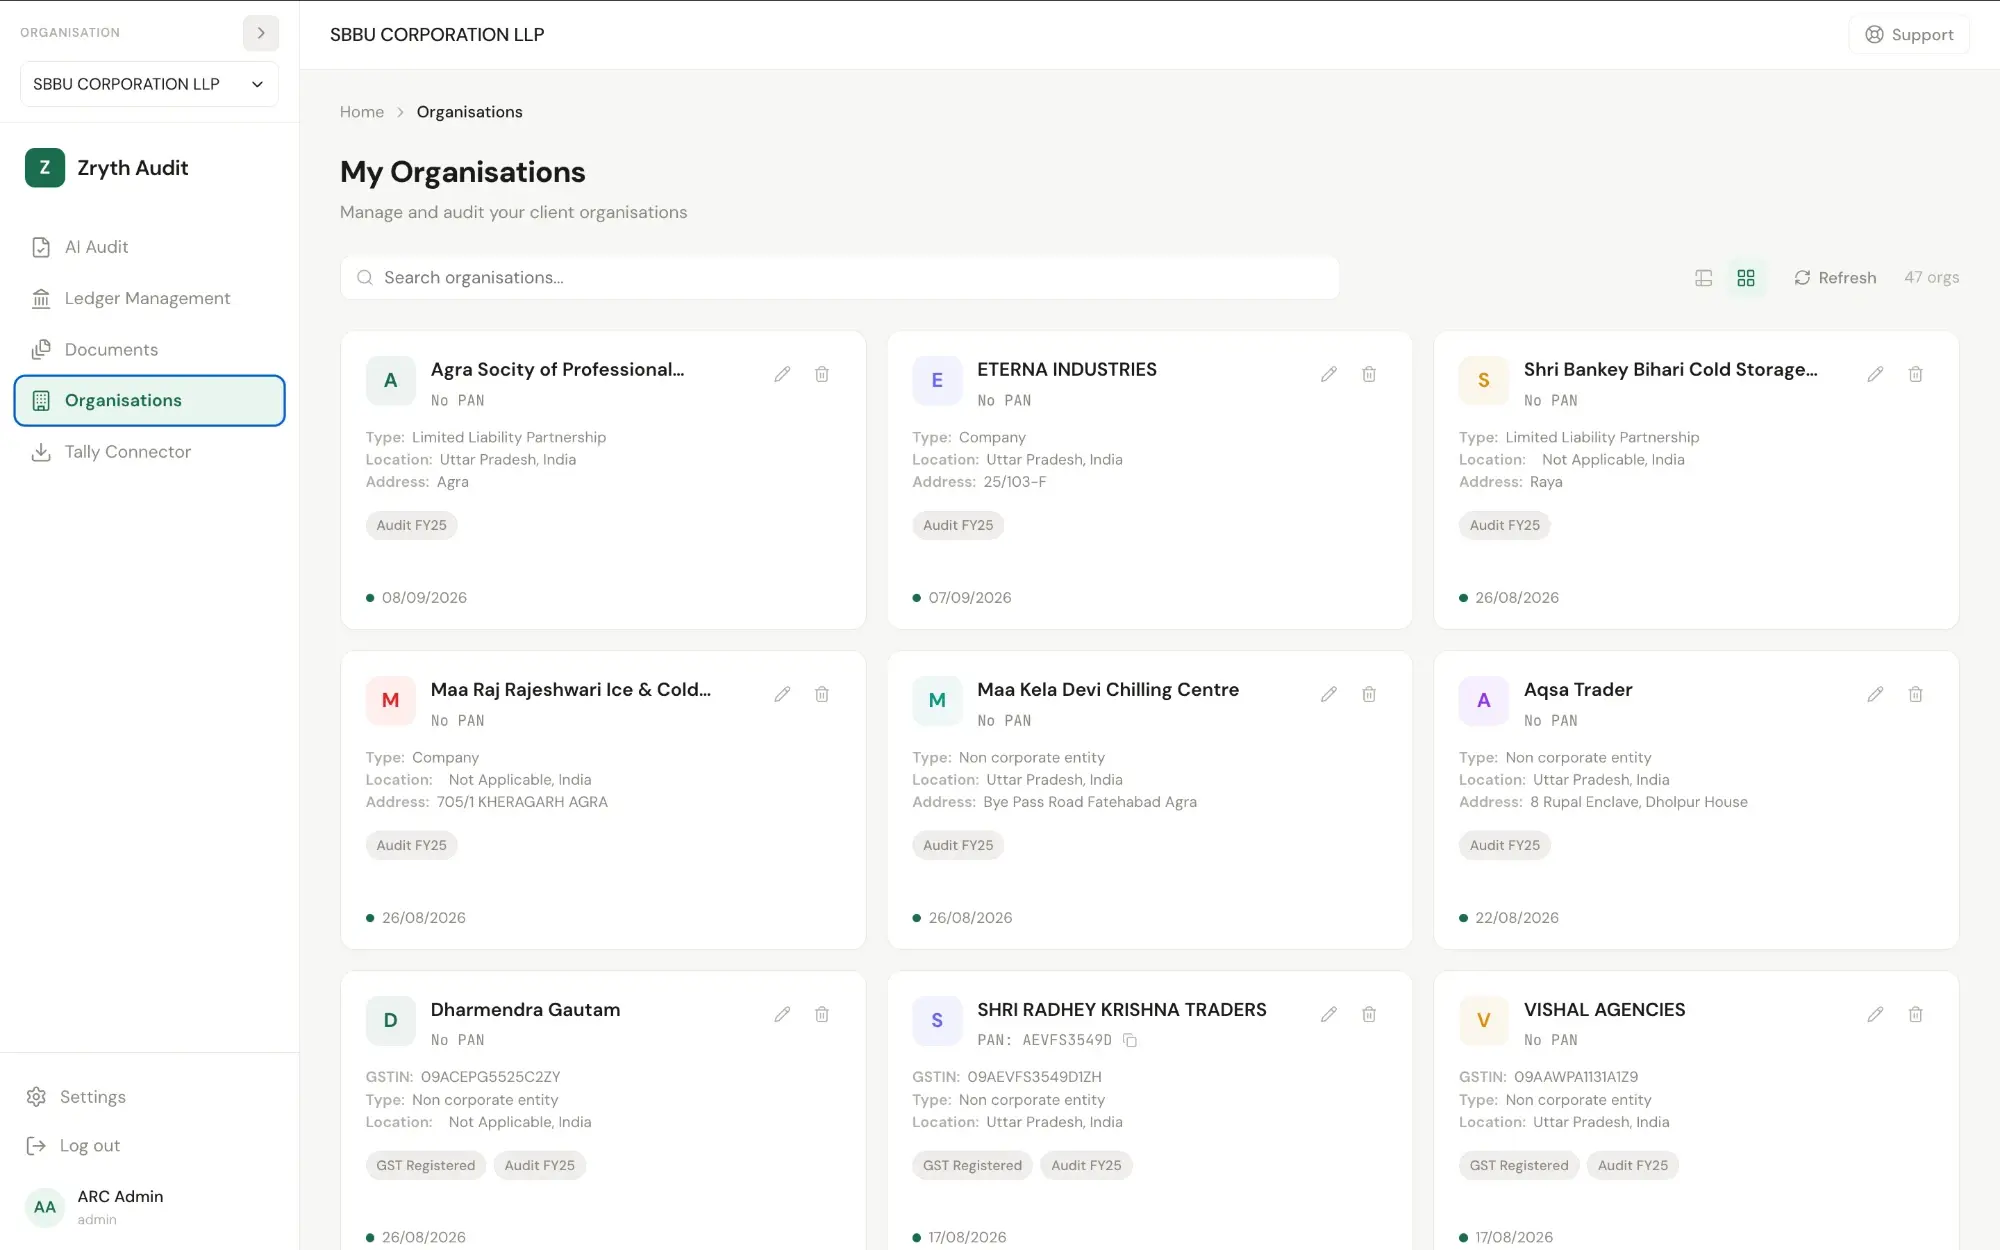Screen dimensions: 2000x1250
Task: Delete SHRI RADHEY KRISHNA TRADERS
Action: tap(1369, 1014)
